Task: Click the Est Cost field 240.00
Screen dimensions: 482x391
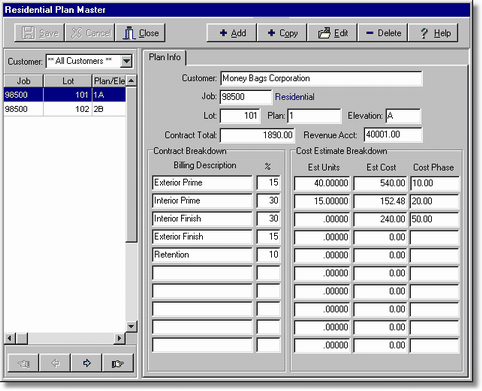Action: tap(380, 219)
